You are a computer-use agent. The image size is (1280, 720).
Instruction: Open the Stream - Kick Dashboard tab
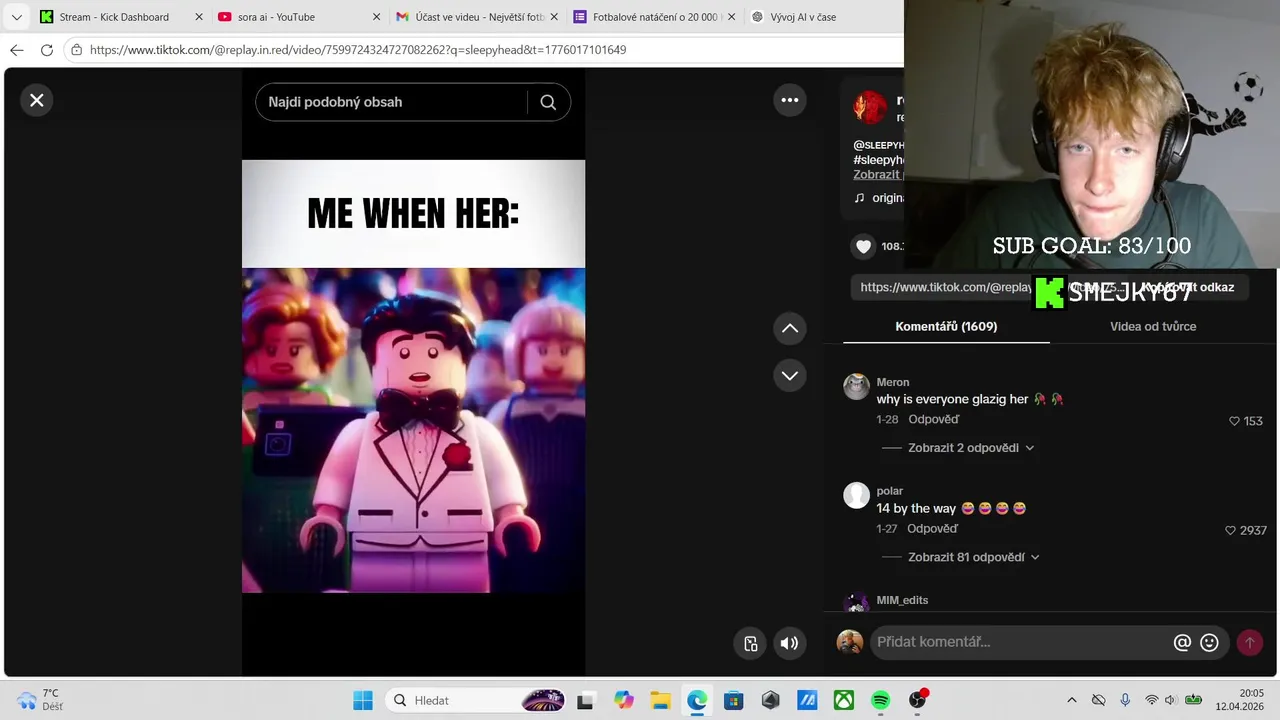[114, 17]
